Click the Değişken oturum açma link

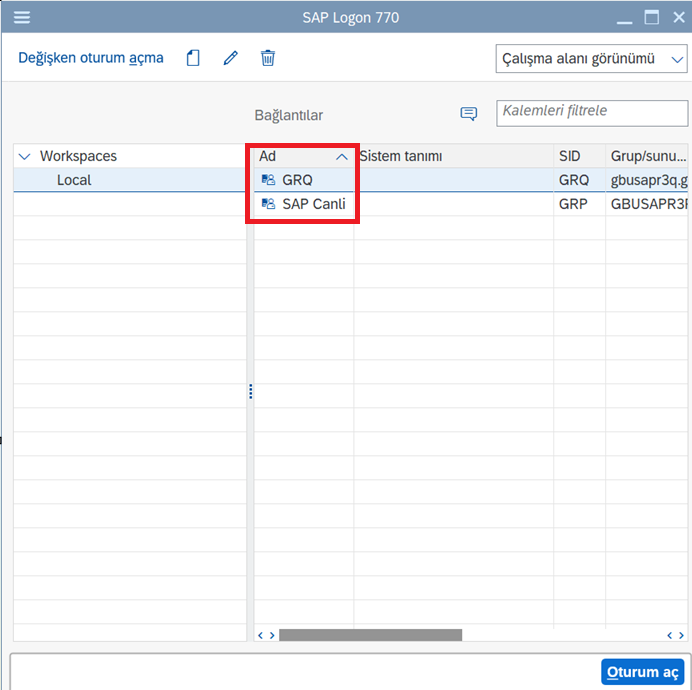[90, 58]
